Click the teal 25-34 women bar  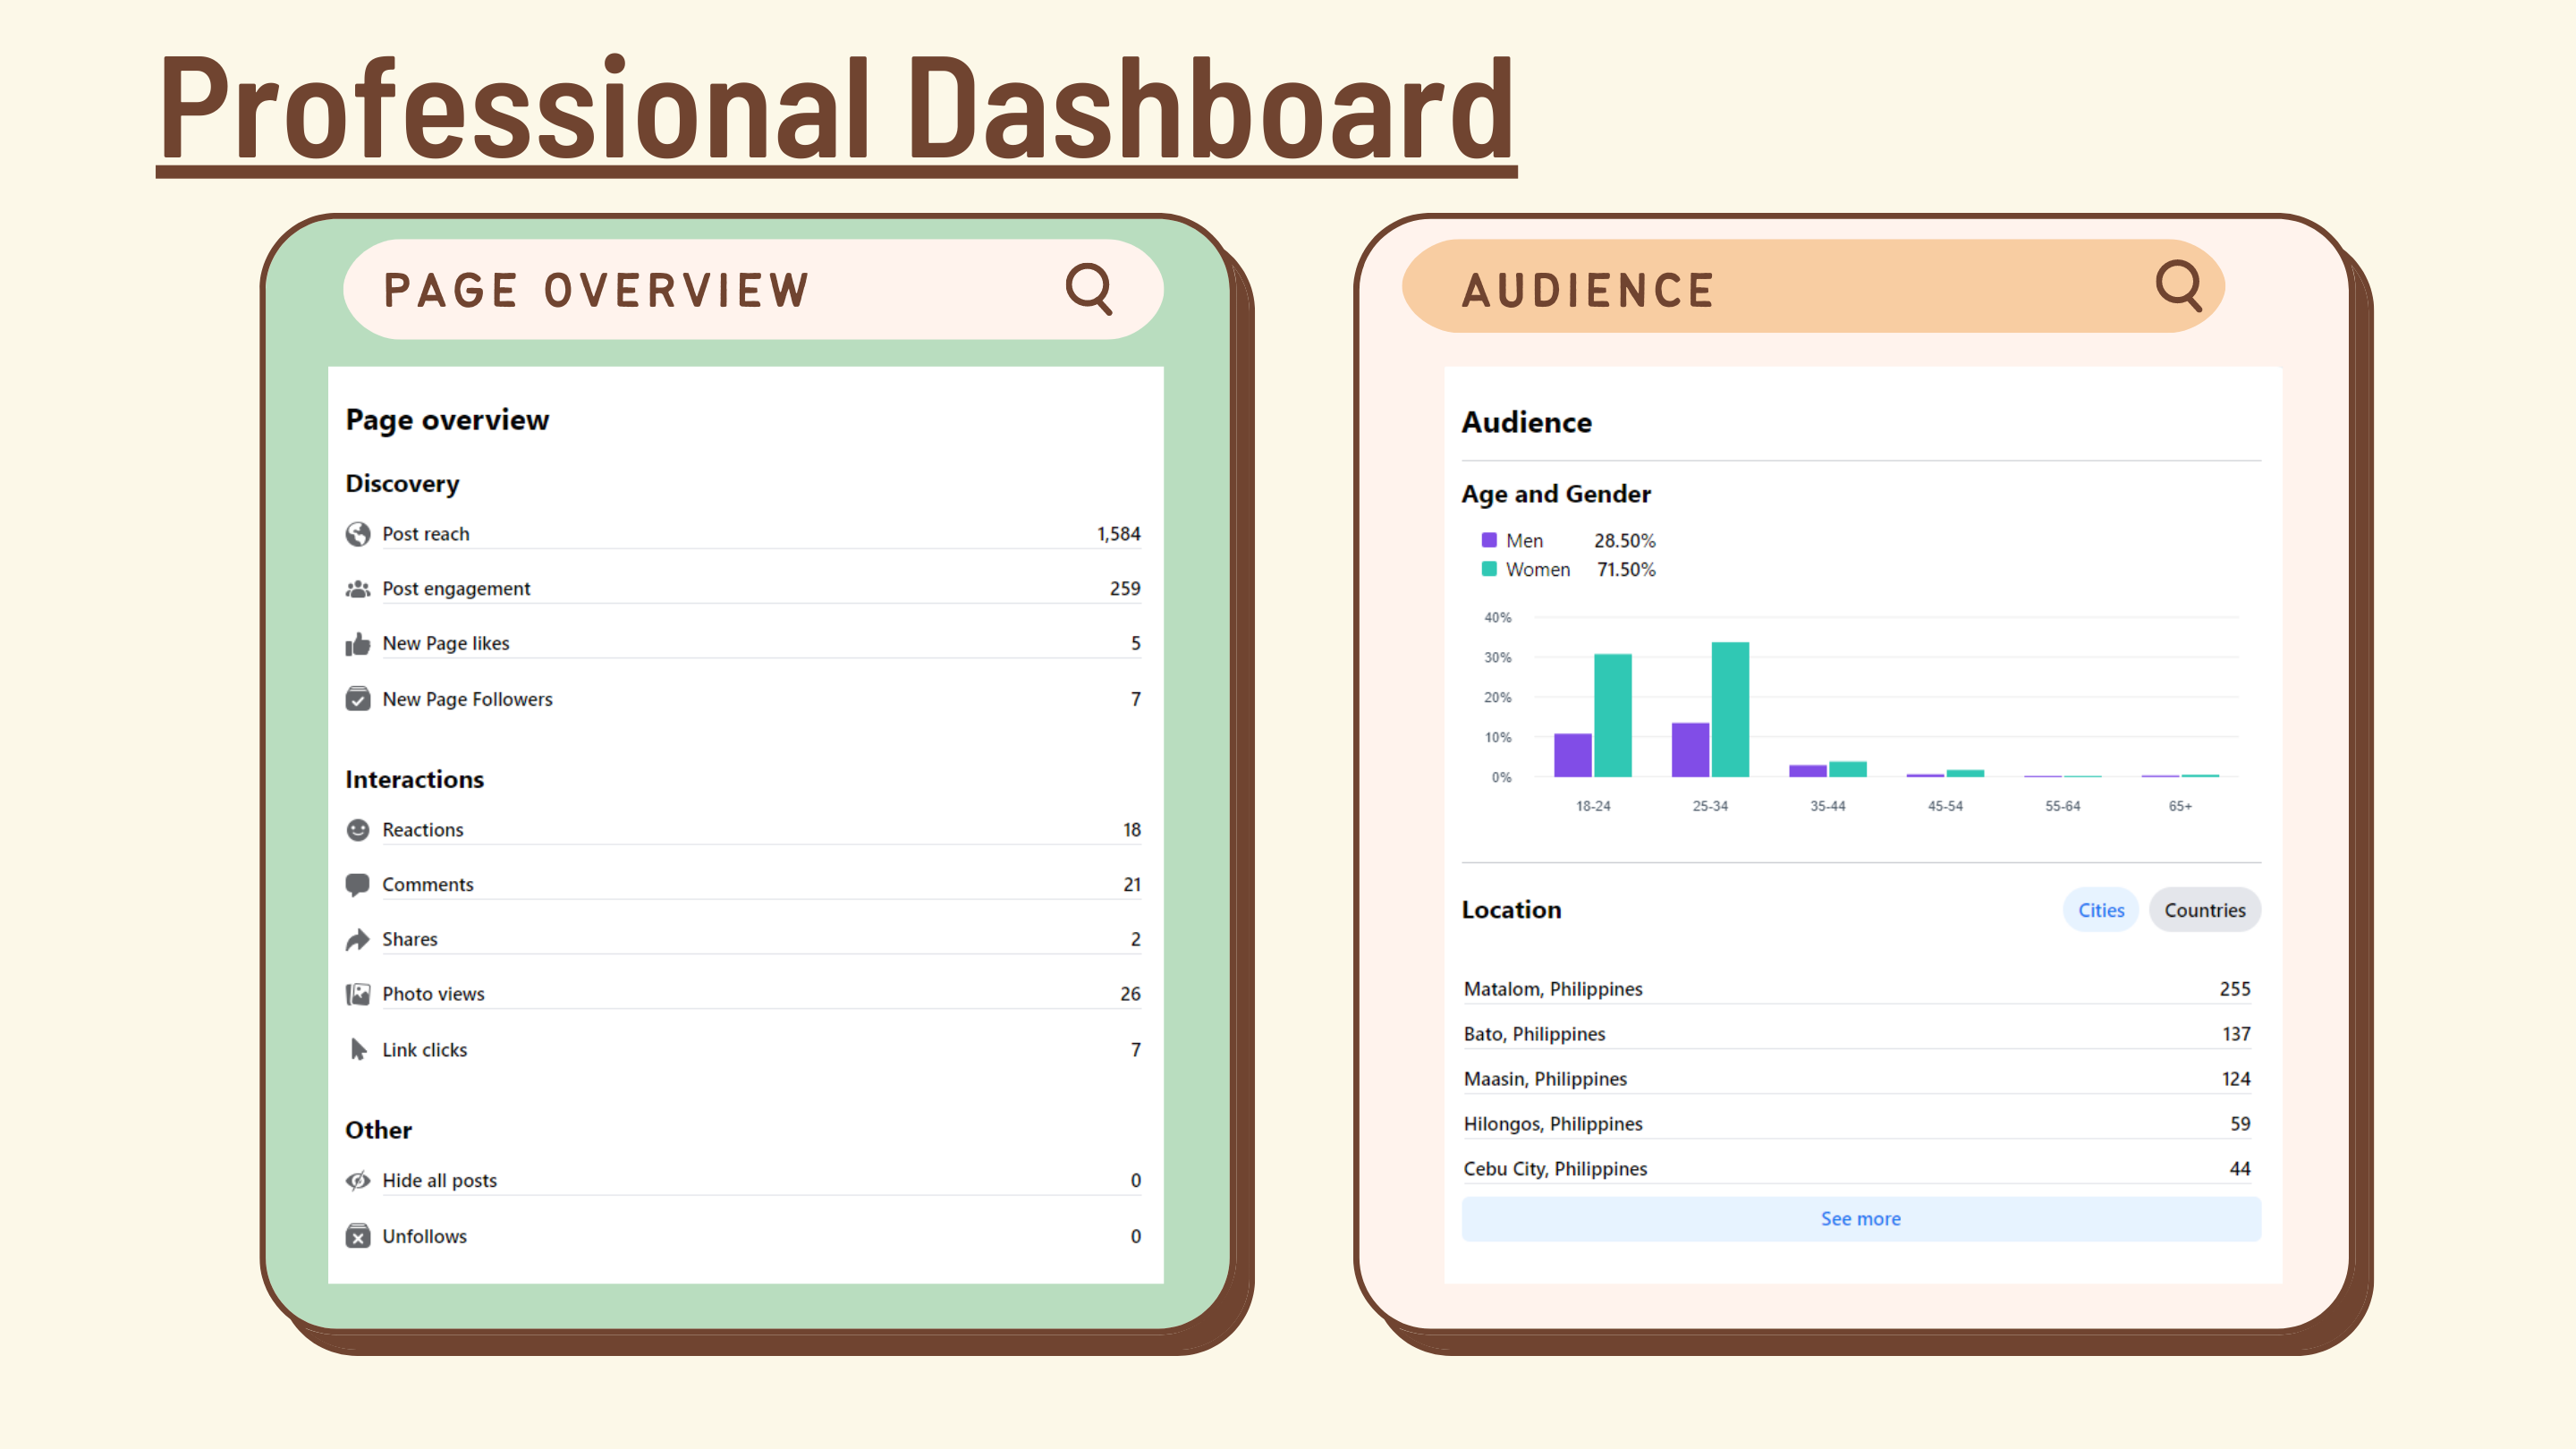(x=1730, y=709)
